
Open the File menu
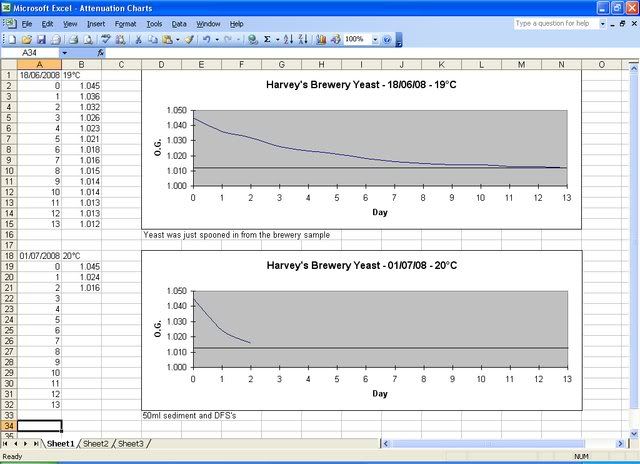27,24
